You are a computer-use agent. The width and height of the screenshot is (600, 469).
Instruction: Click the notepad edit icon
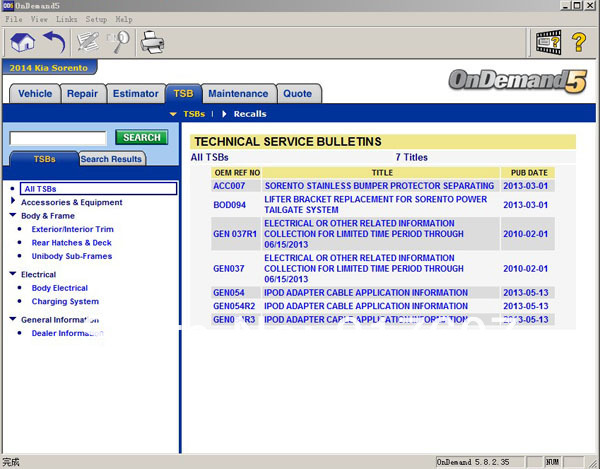pos(88,41)
